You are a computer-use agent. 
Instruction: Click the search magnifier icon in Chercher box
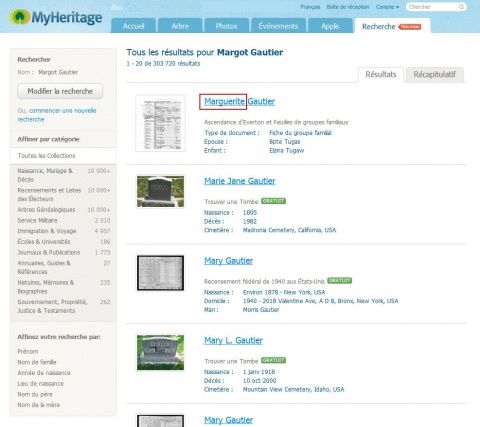click(x=461, y=7)
